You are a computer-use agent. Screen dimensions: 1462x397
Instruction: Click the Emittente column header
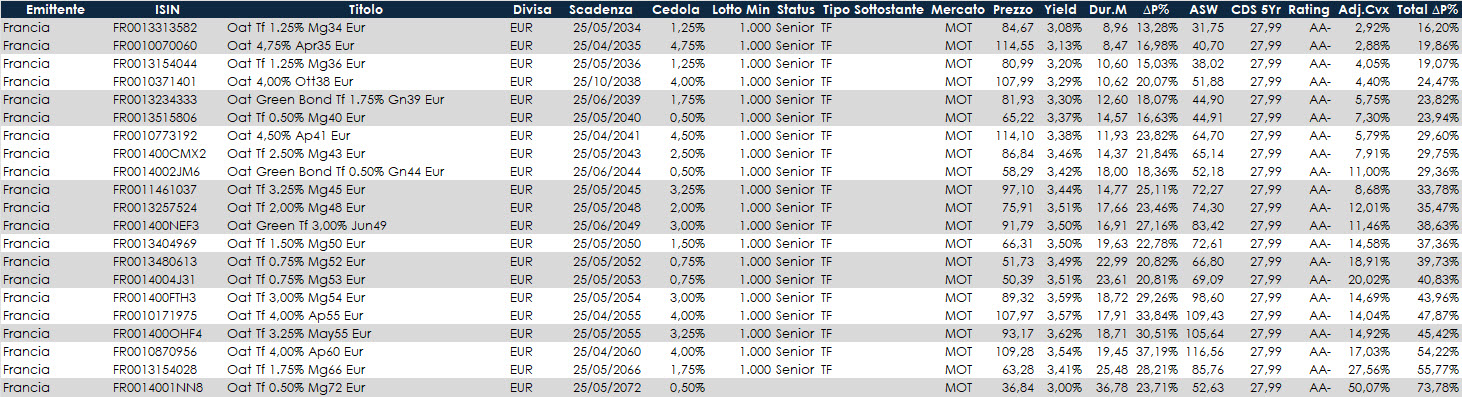tap(55, 9)
